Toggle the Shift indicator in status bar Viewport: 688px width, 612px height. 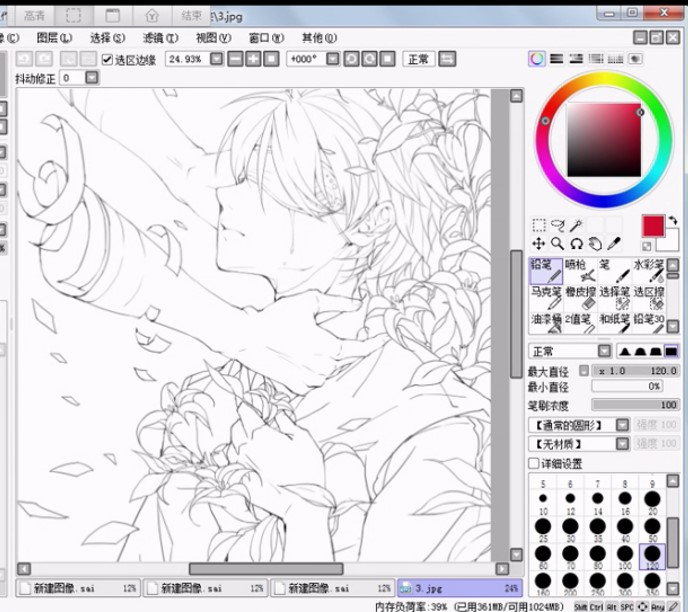pyautogui.click(x=580, y=607)
